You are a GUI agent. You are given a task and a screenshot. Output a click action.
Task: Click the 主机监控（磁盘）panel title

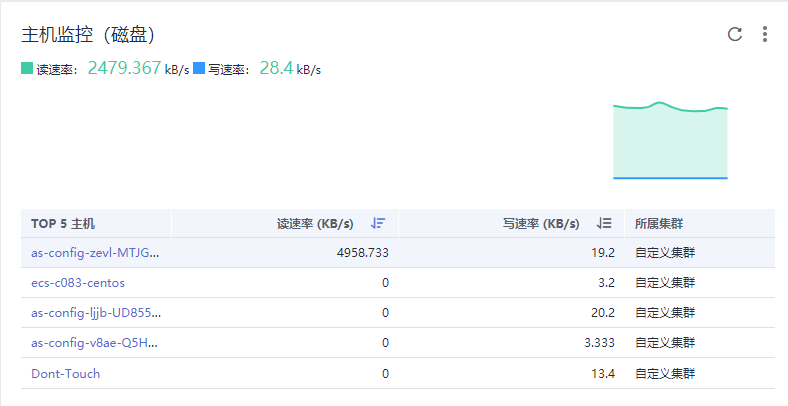pyautogui.click(x=88, y=35)
